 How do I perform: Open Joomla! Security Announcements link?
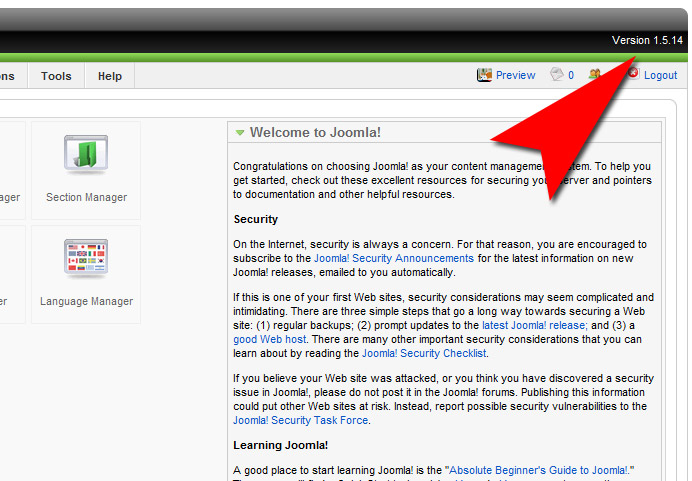pos(394,258)
